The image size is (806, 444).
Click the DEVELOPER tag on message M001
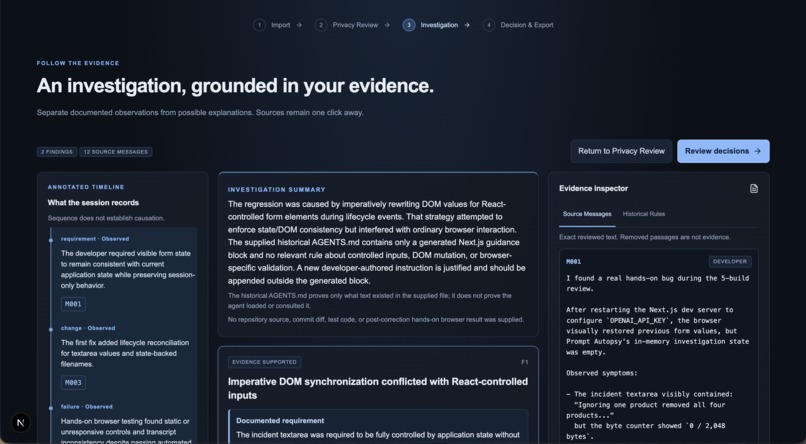pos(730,262)
